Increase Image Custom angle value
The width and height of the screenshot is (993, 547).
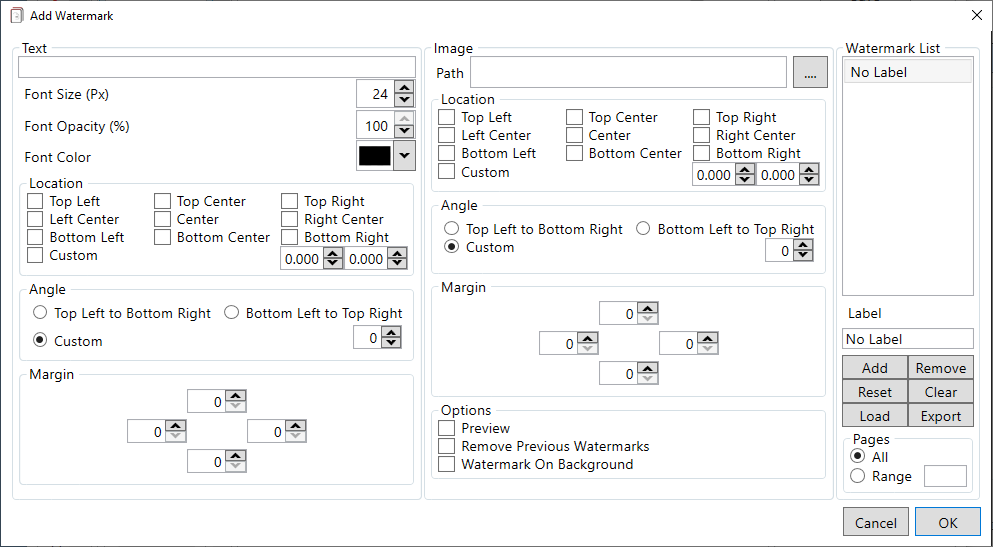[x=803, y=245]
